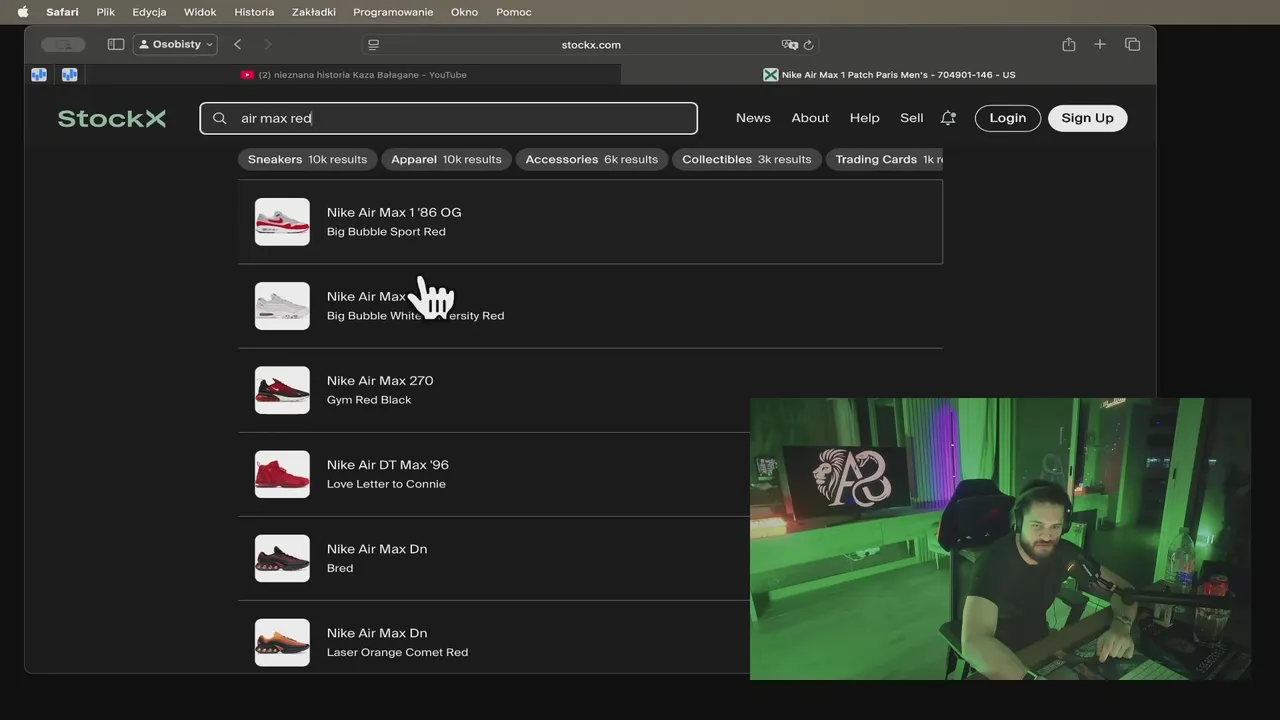The image size is (1280, 720).
Task: Click the translate icon in address bar
Action: coord(789,44)
